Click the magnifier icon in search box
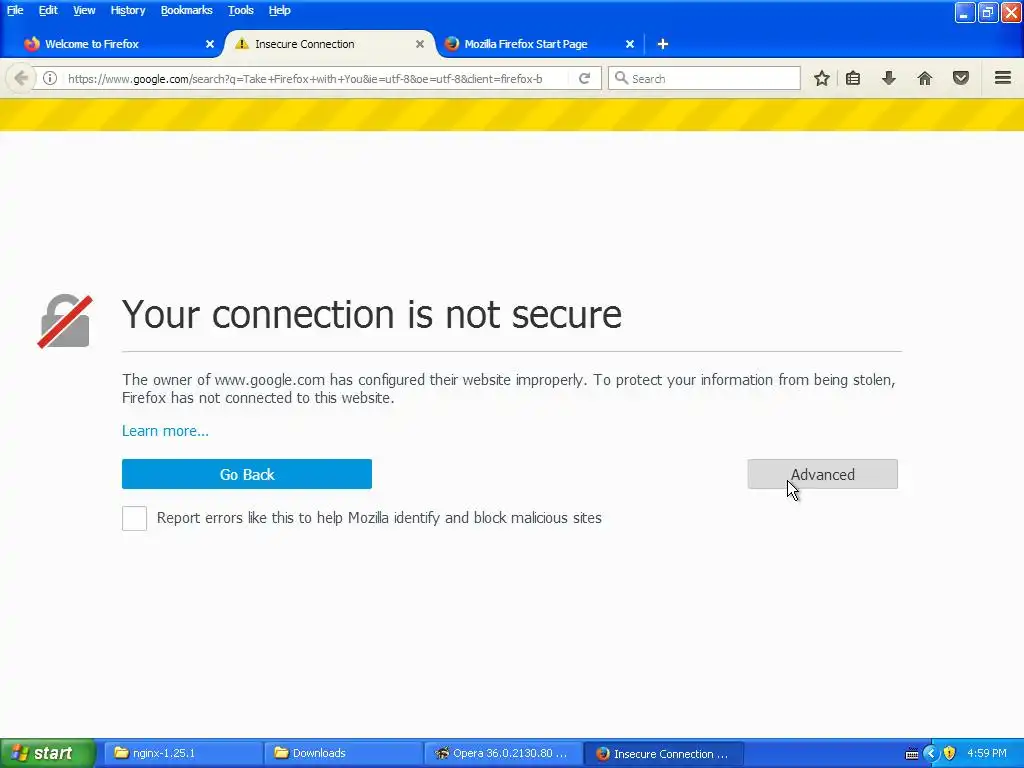 click(x=621, y=78)
